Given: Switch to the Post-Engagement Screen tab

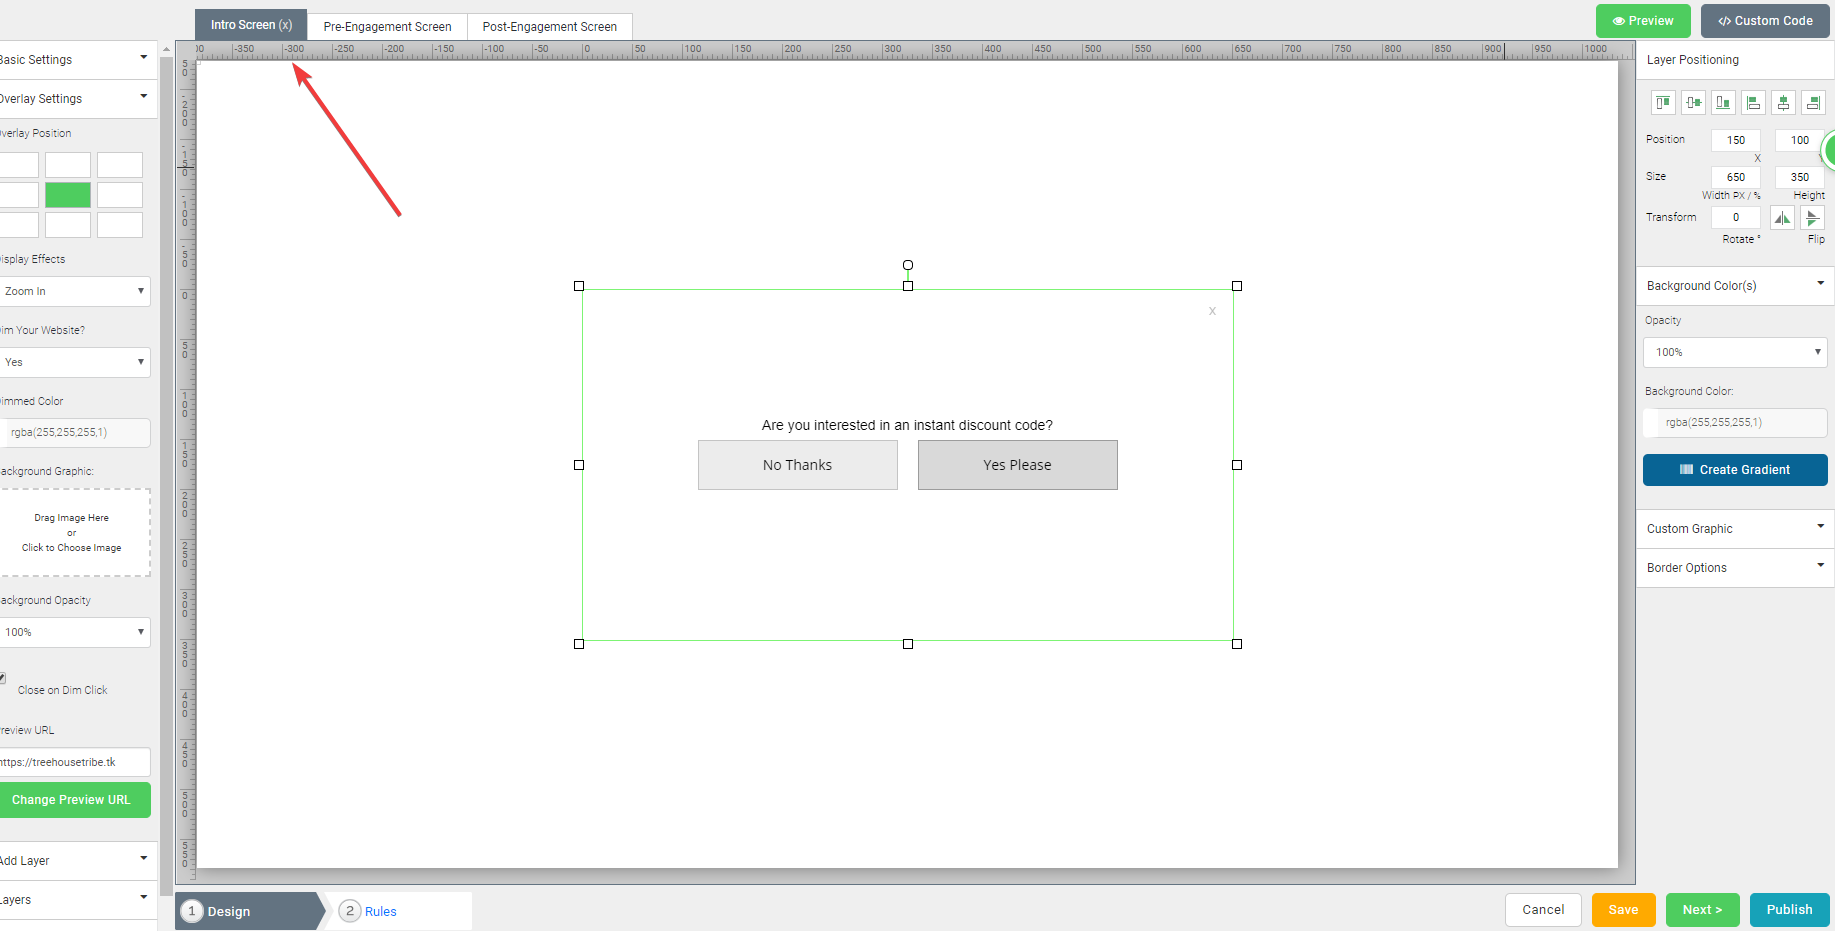Looking at the screenshot, I should 549,27.
